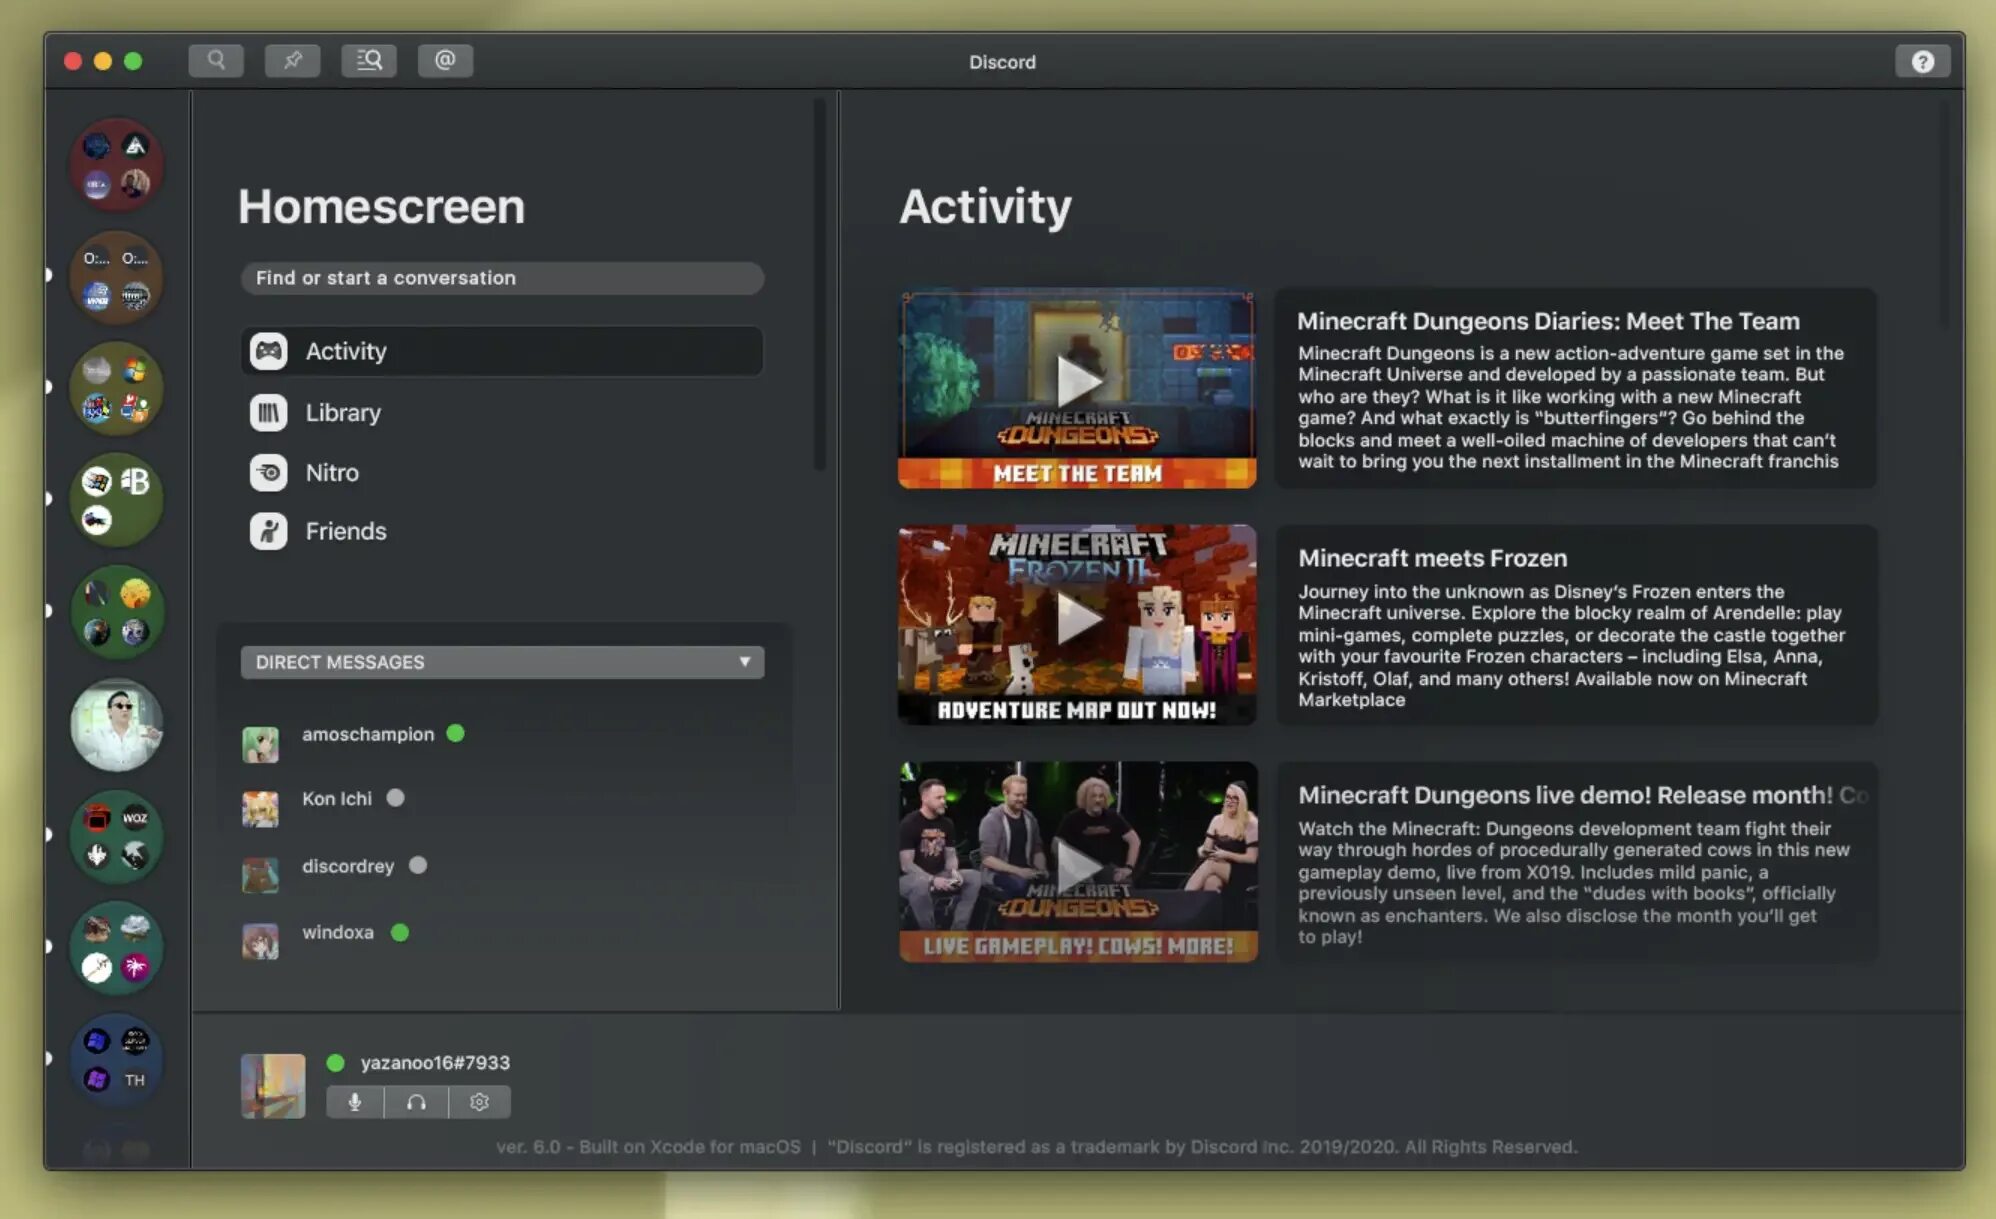Click the mentions @ toolbar icon
The image size is (1996, 1219).
point(445,60)
